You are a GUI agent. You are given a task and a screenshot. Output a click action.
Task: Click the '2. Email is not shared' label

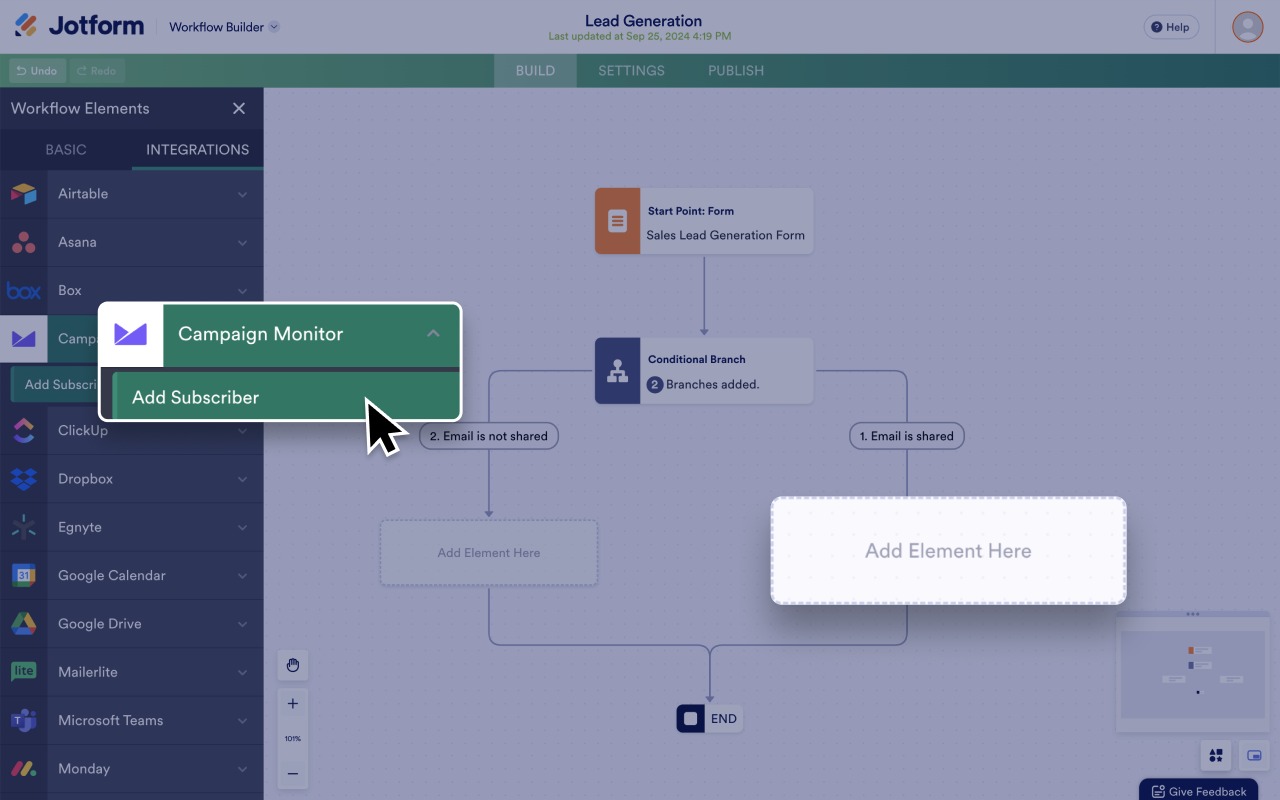[x=489, y=436]
